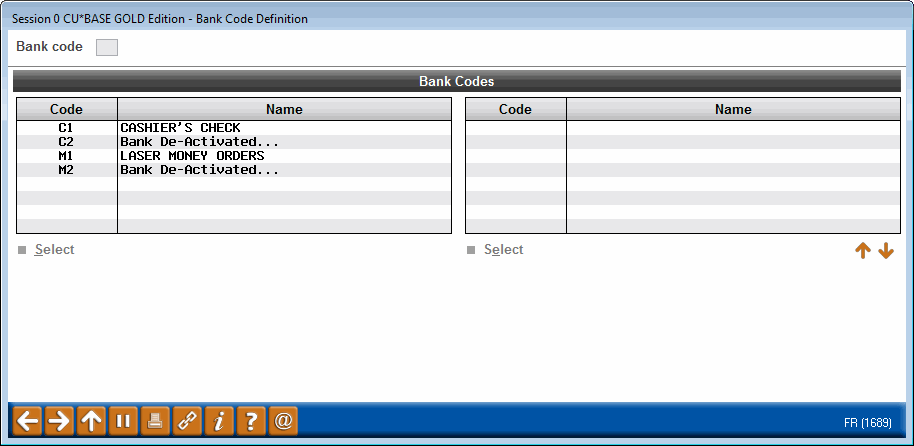Click the right table Name column header
The width and height of the screenshot is (914, 446).
[x=733, y=109]
